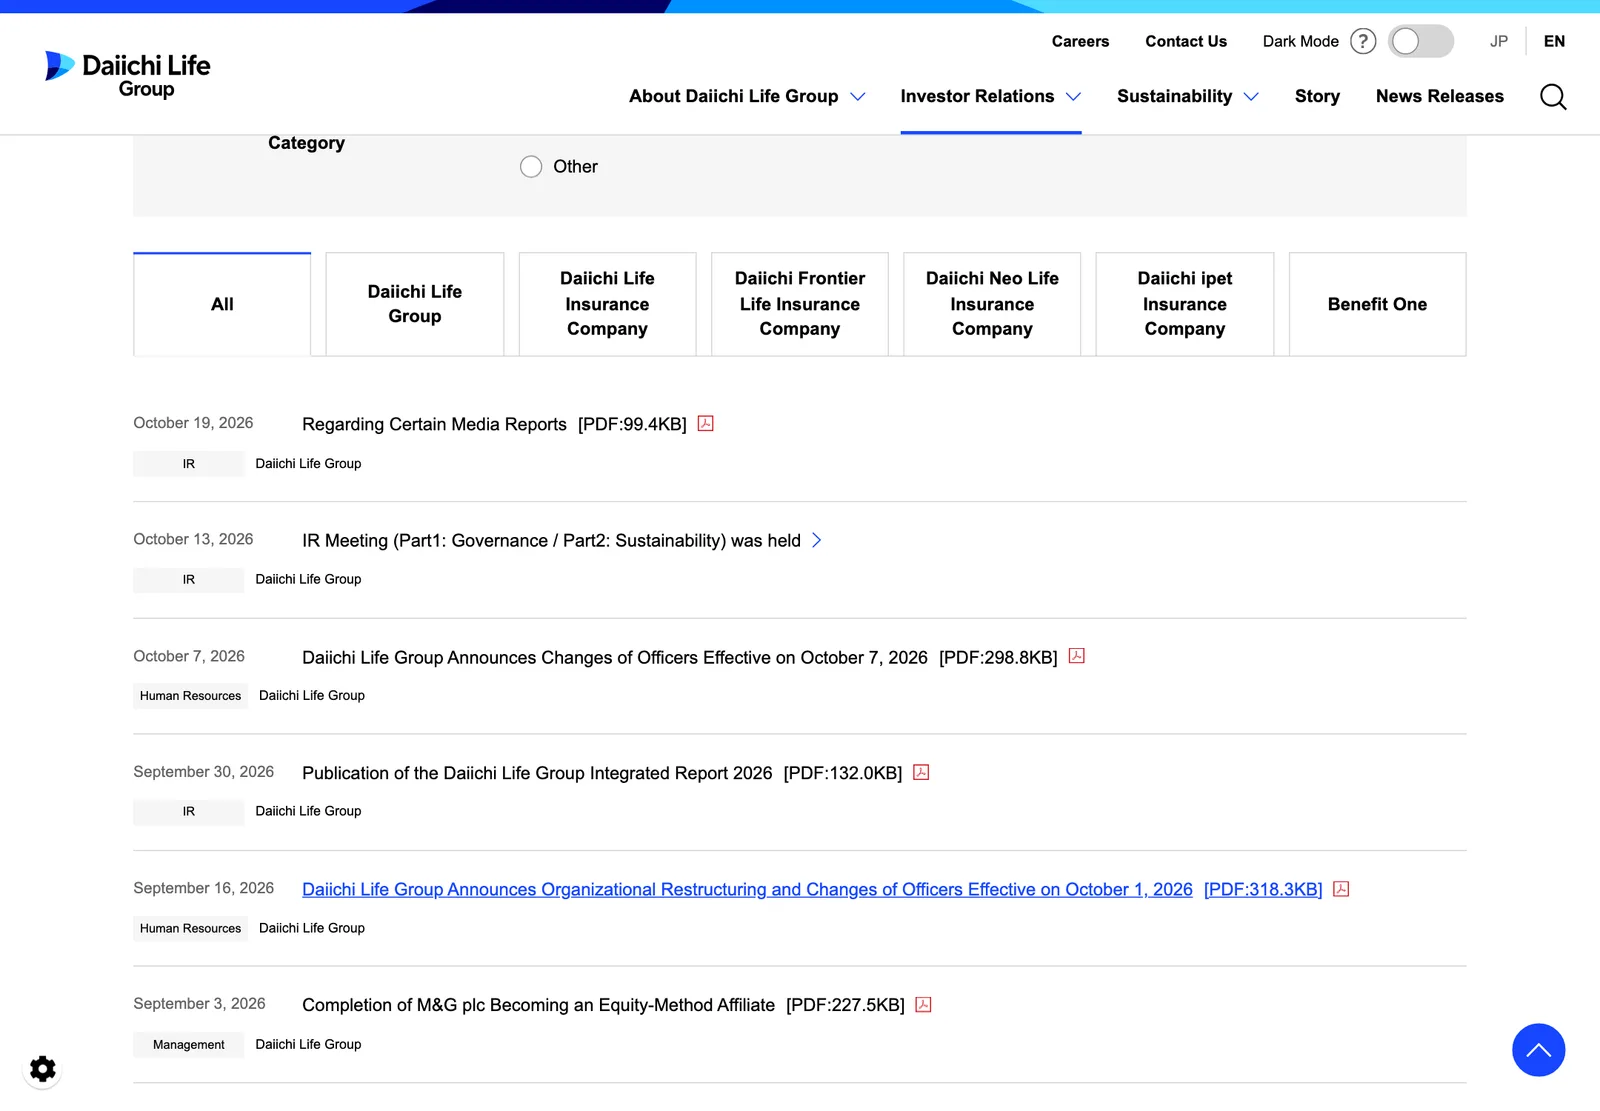This screenshot has height=1111, width=1600.
Task: Select the Benefit One tab
Action: click(x=1378, y=304)
